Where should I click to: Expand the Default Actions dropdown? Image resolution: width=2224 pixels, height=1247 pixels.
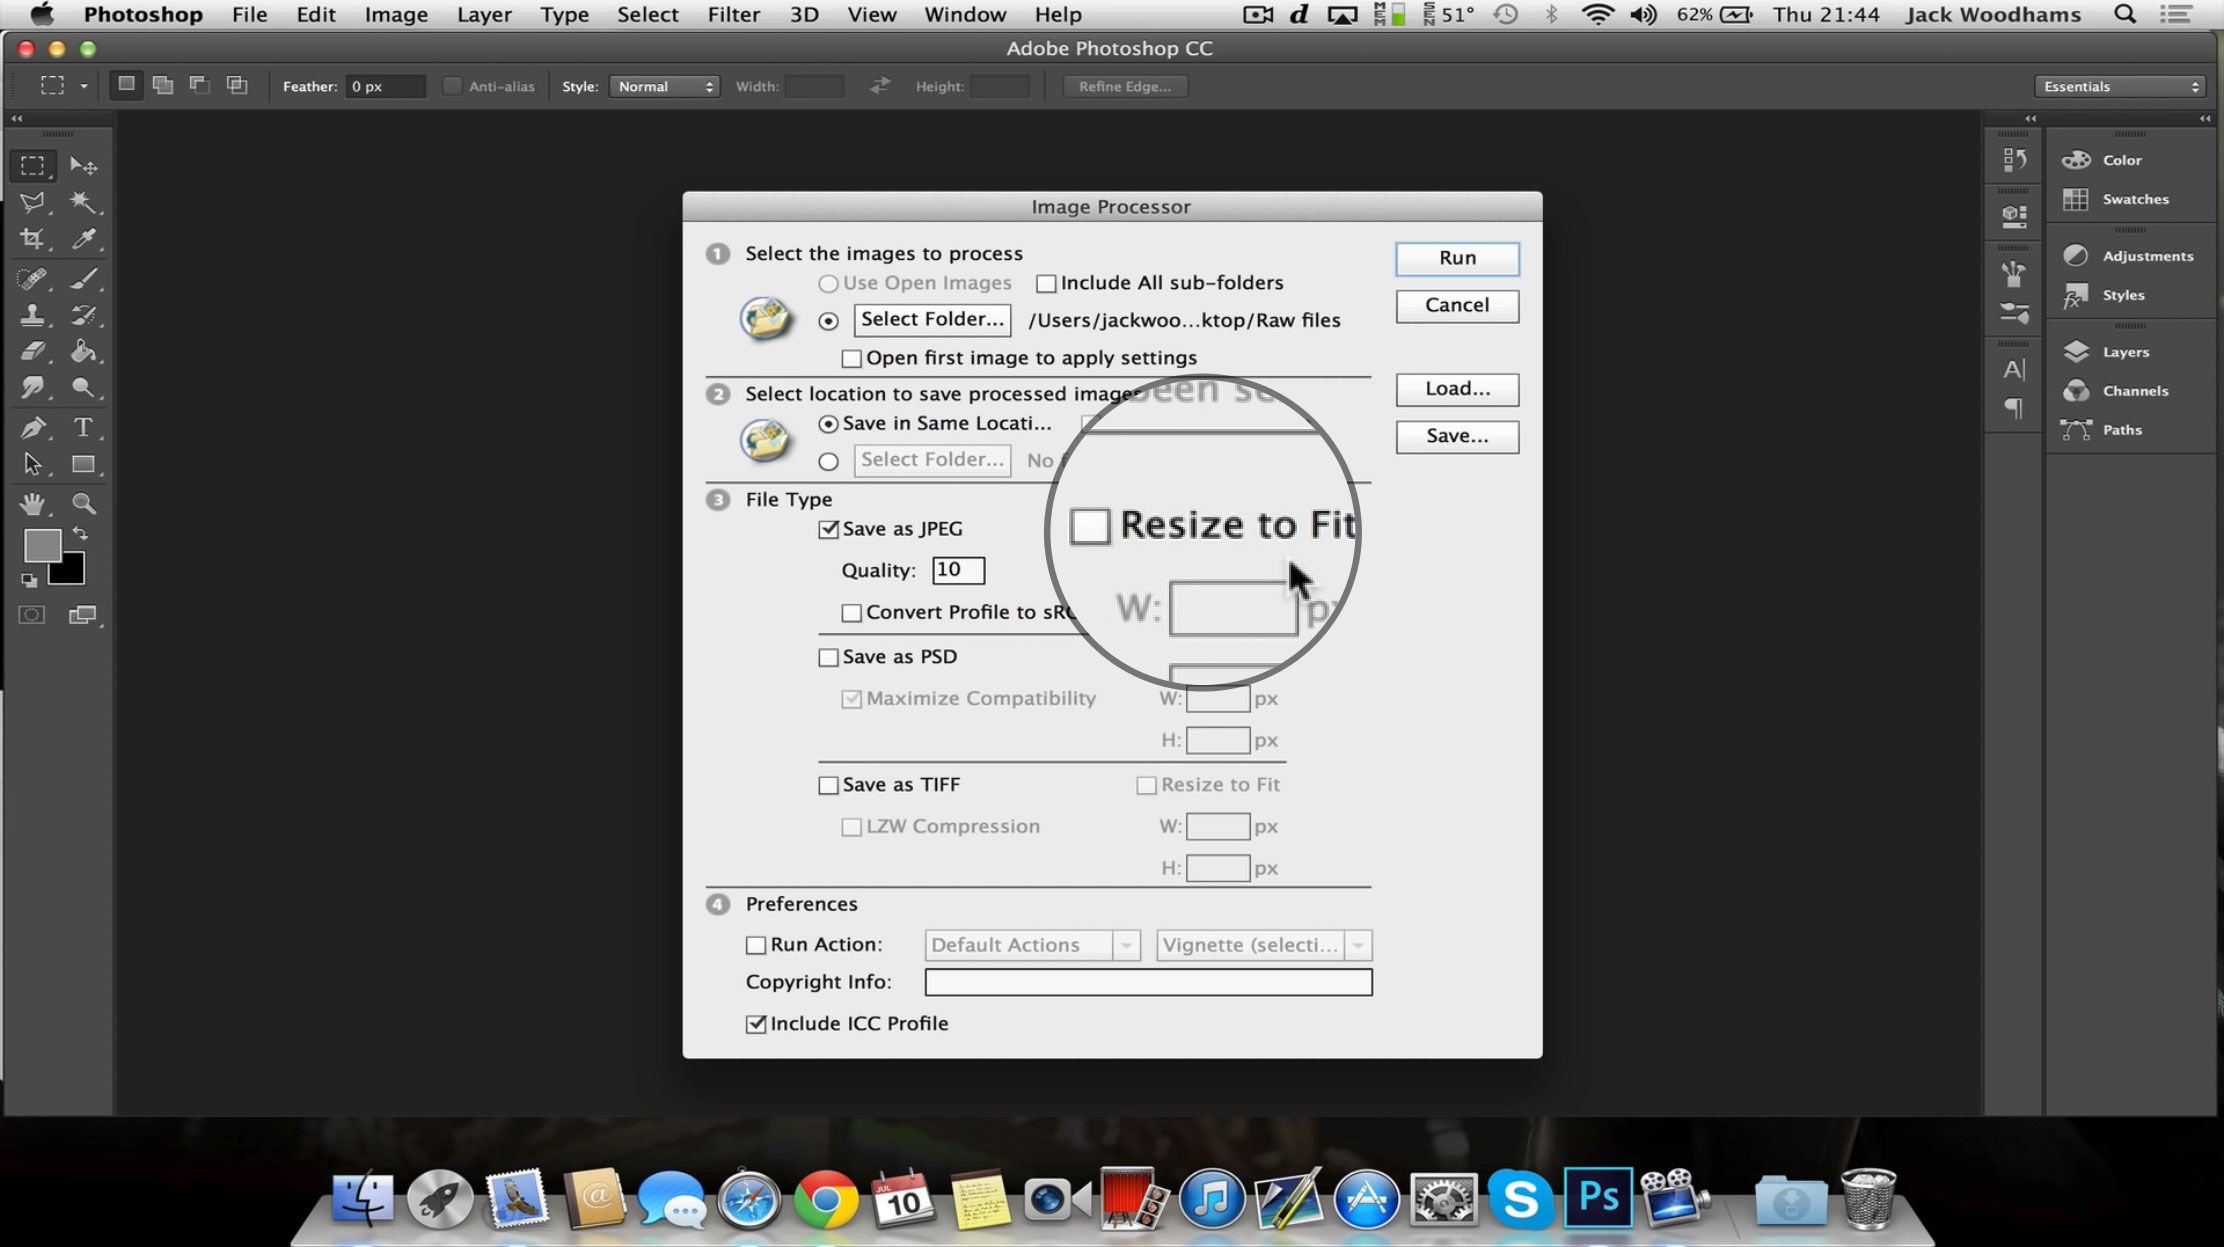click(x=1126, y=944)
